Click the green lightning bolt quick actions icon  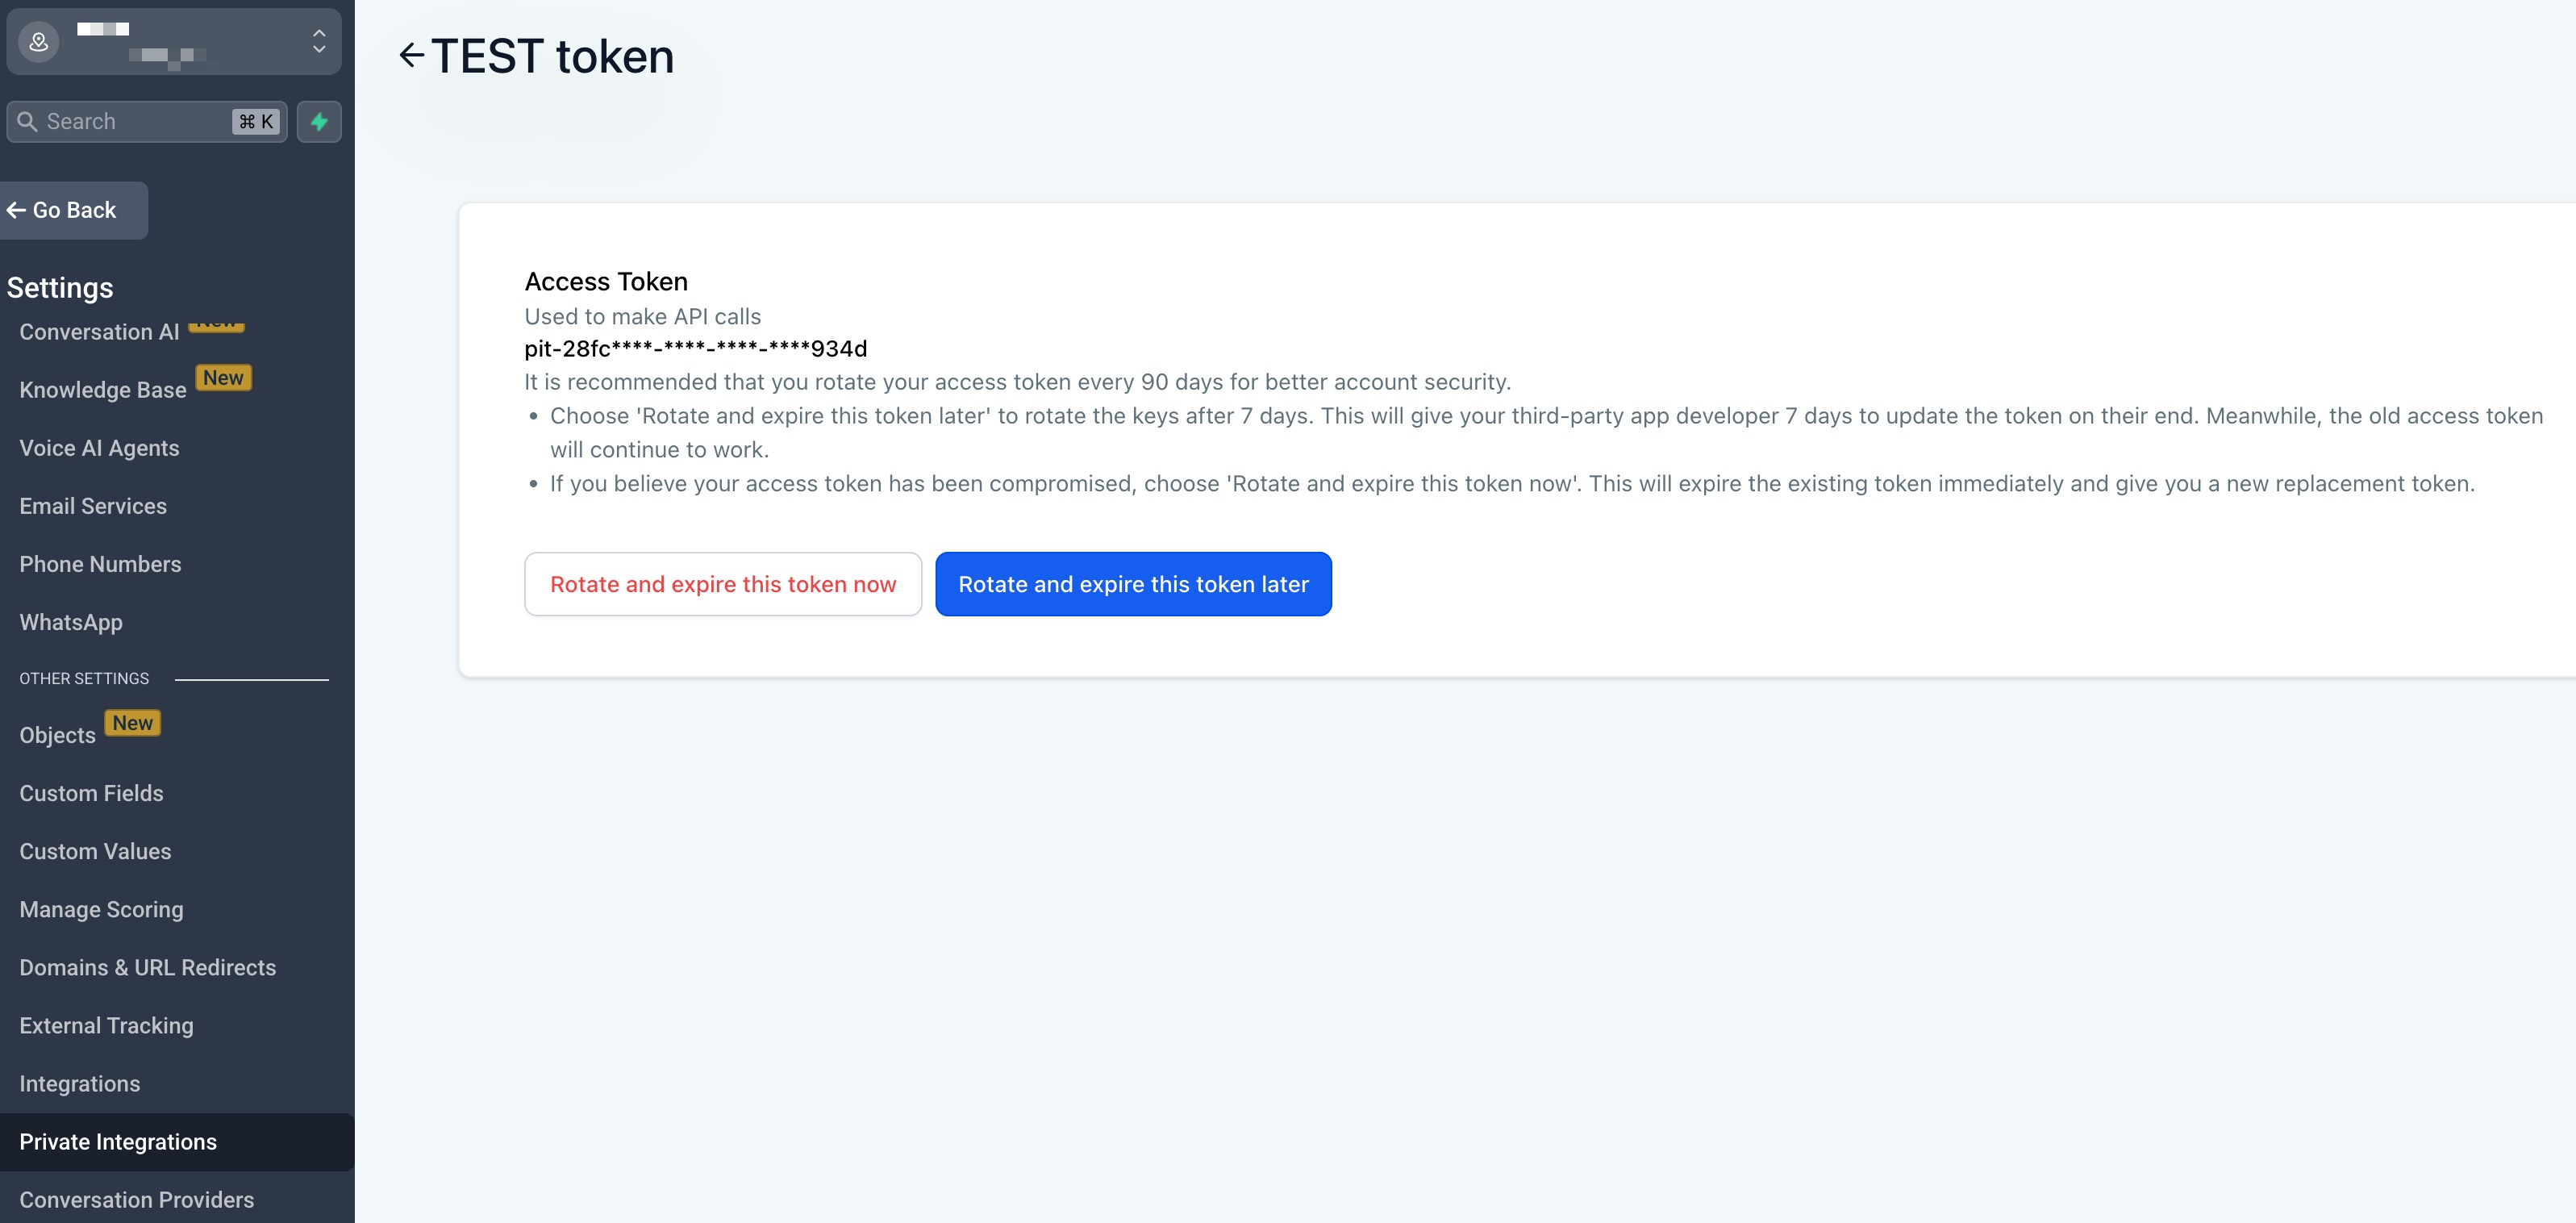[x=319, y=122]
